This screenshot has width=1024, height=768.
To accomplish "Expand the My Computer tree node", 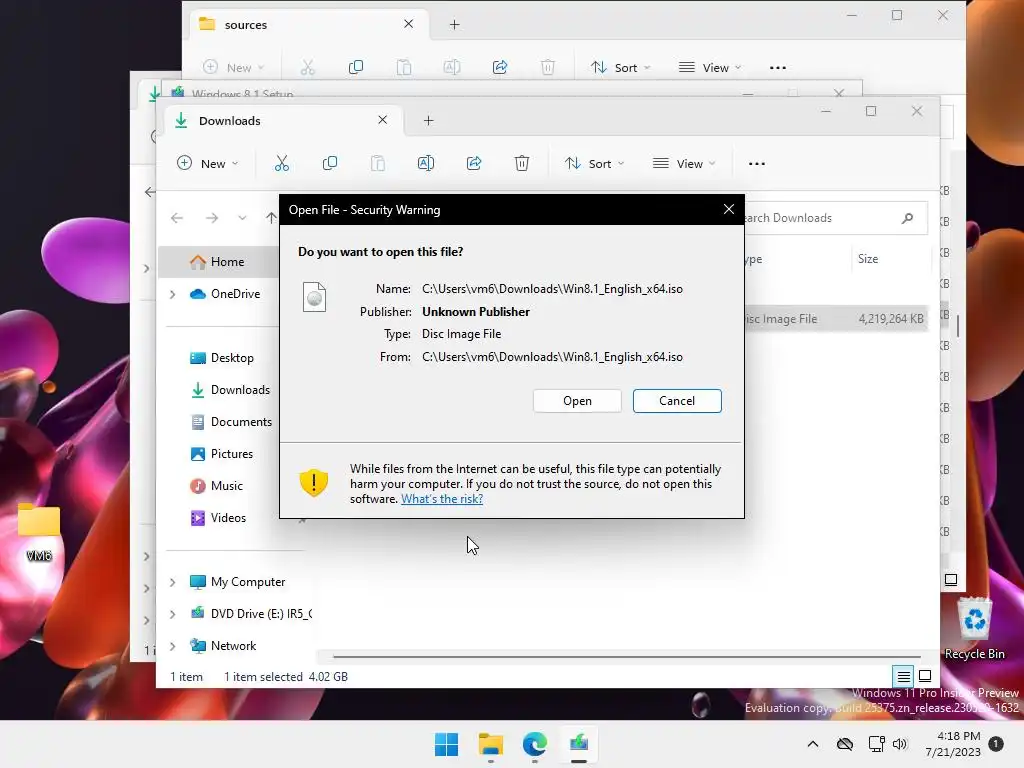I will 172,582.
